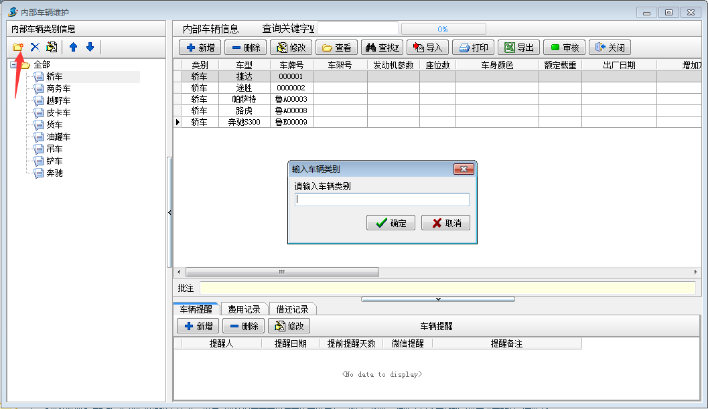Collapse the bottom panel using the chevron bar
The image size is (708, 409).
click(x=438, y=298)
